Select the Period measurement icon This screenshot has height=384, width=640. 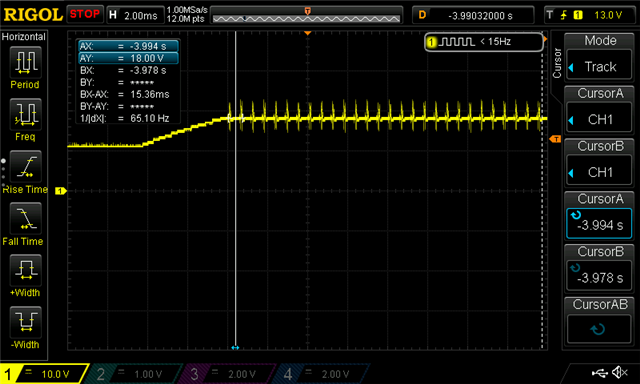point(25,62)
